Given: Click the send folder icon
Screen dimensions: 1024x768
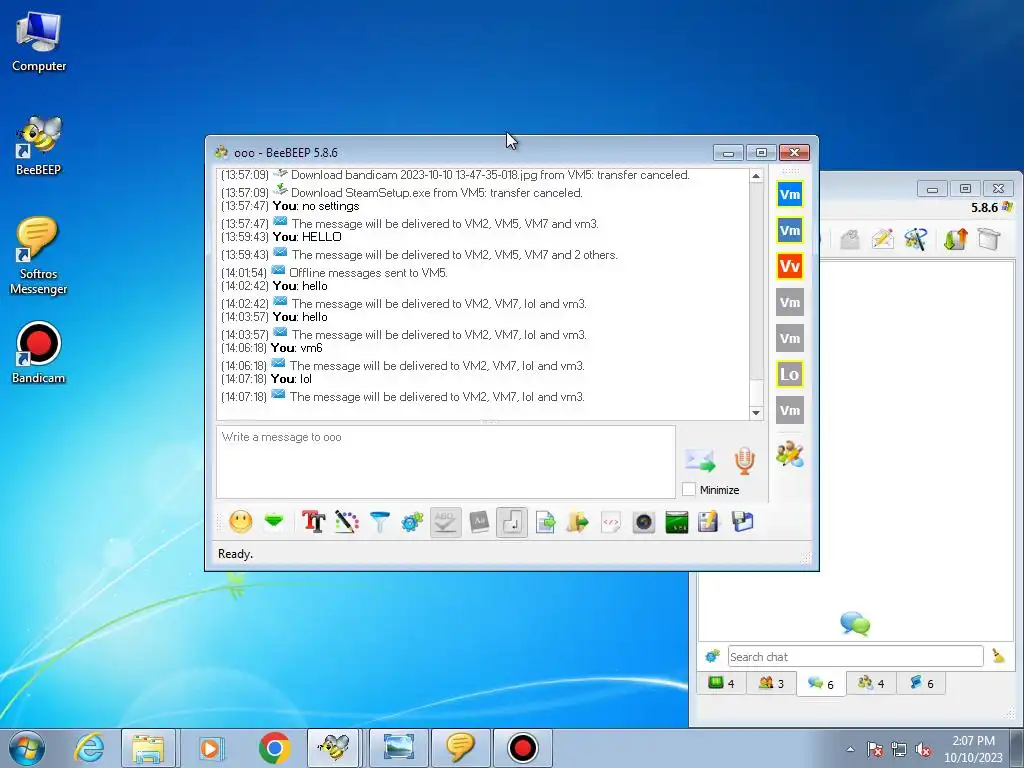Looking at the screenshot, I should click(x=577, y=522).
